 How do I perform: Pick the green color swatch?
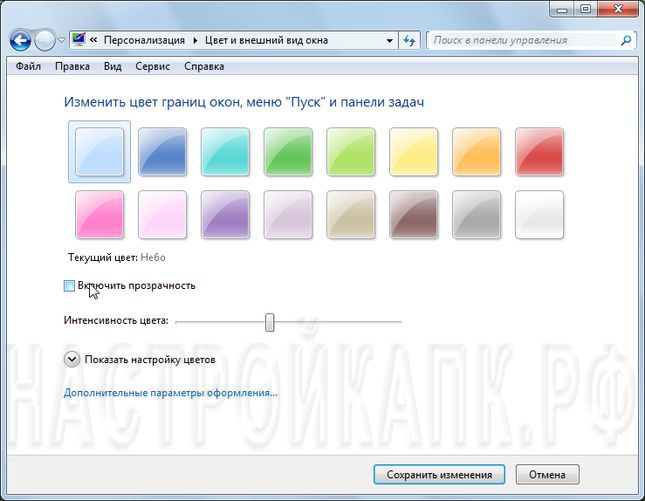pyautogui.click(x=288, y=152)
